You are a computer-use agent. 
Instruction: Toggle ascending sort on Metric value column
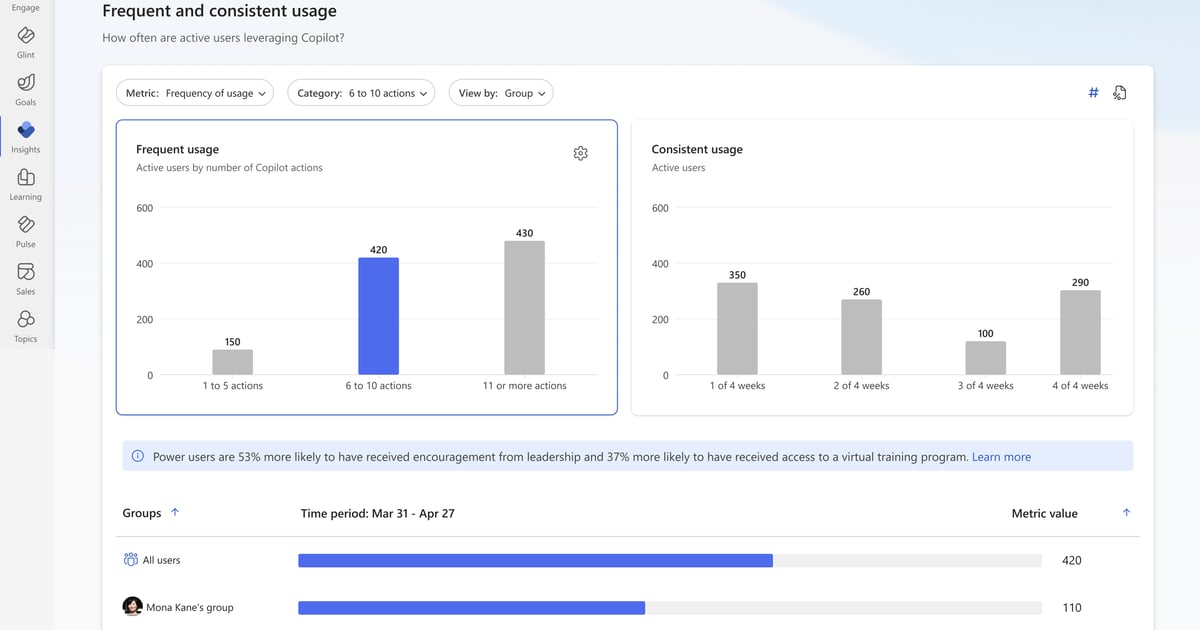[x=1126, y=512]
